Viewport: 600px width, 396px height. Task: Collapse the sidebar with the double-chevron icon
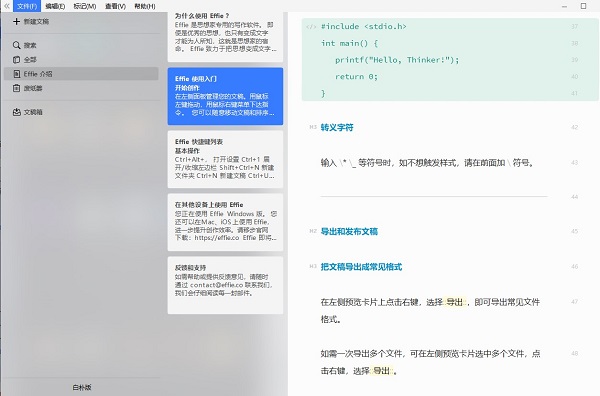[x=7, y=6]
